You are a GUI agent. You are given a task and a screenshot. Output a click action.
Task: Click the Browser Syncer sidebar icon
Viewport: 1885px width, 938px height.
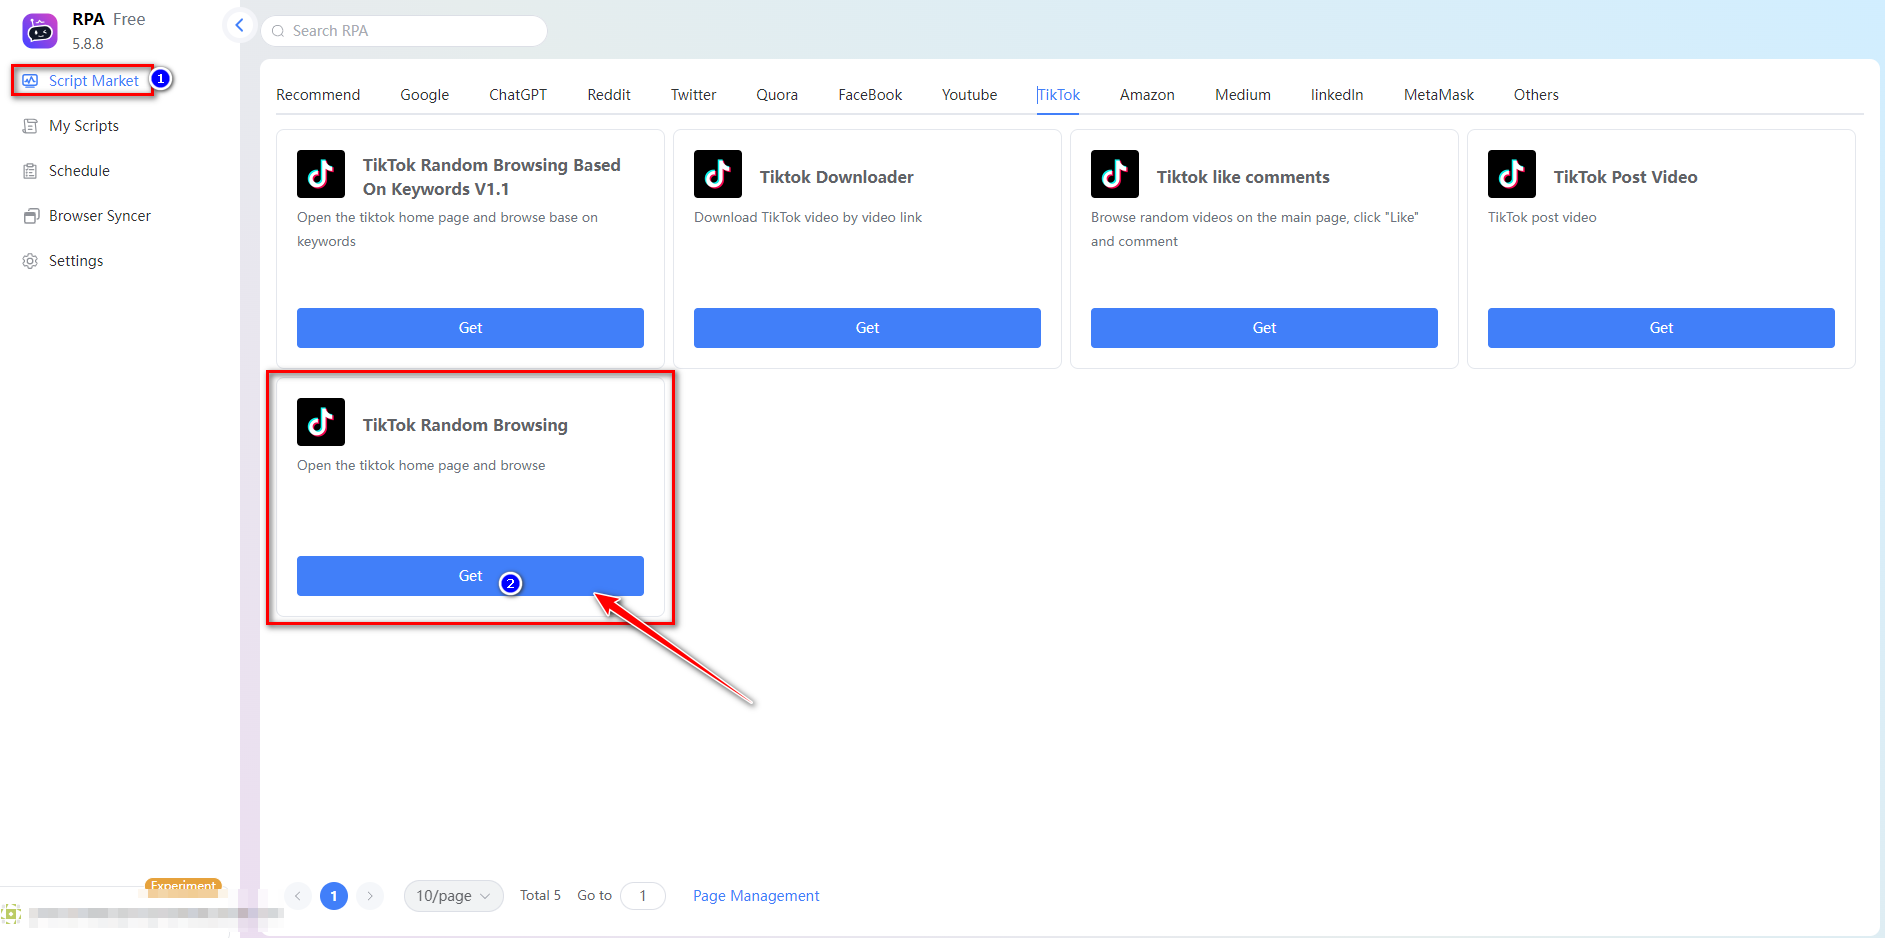[30, 216]
